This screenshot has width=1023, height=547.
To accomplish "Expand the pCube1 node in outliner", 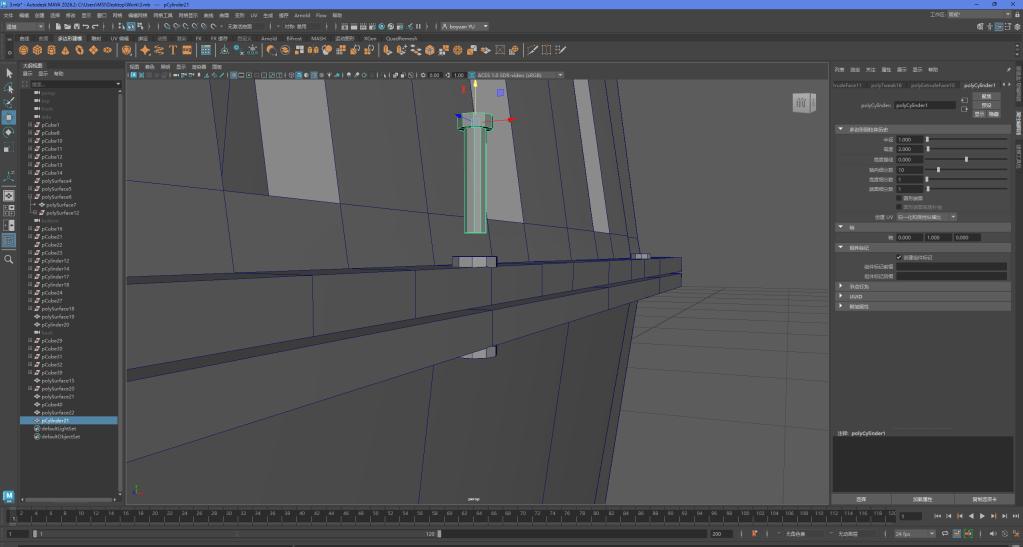I will click(x=30, y=125).
